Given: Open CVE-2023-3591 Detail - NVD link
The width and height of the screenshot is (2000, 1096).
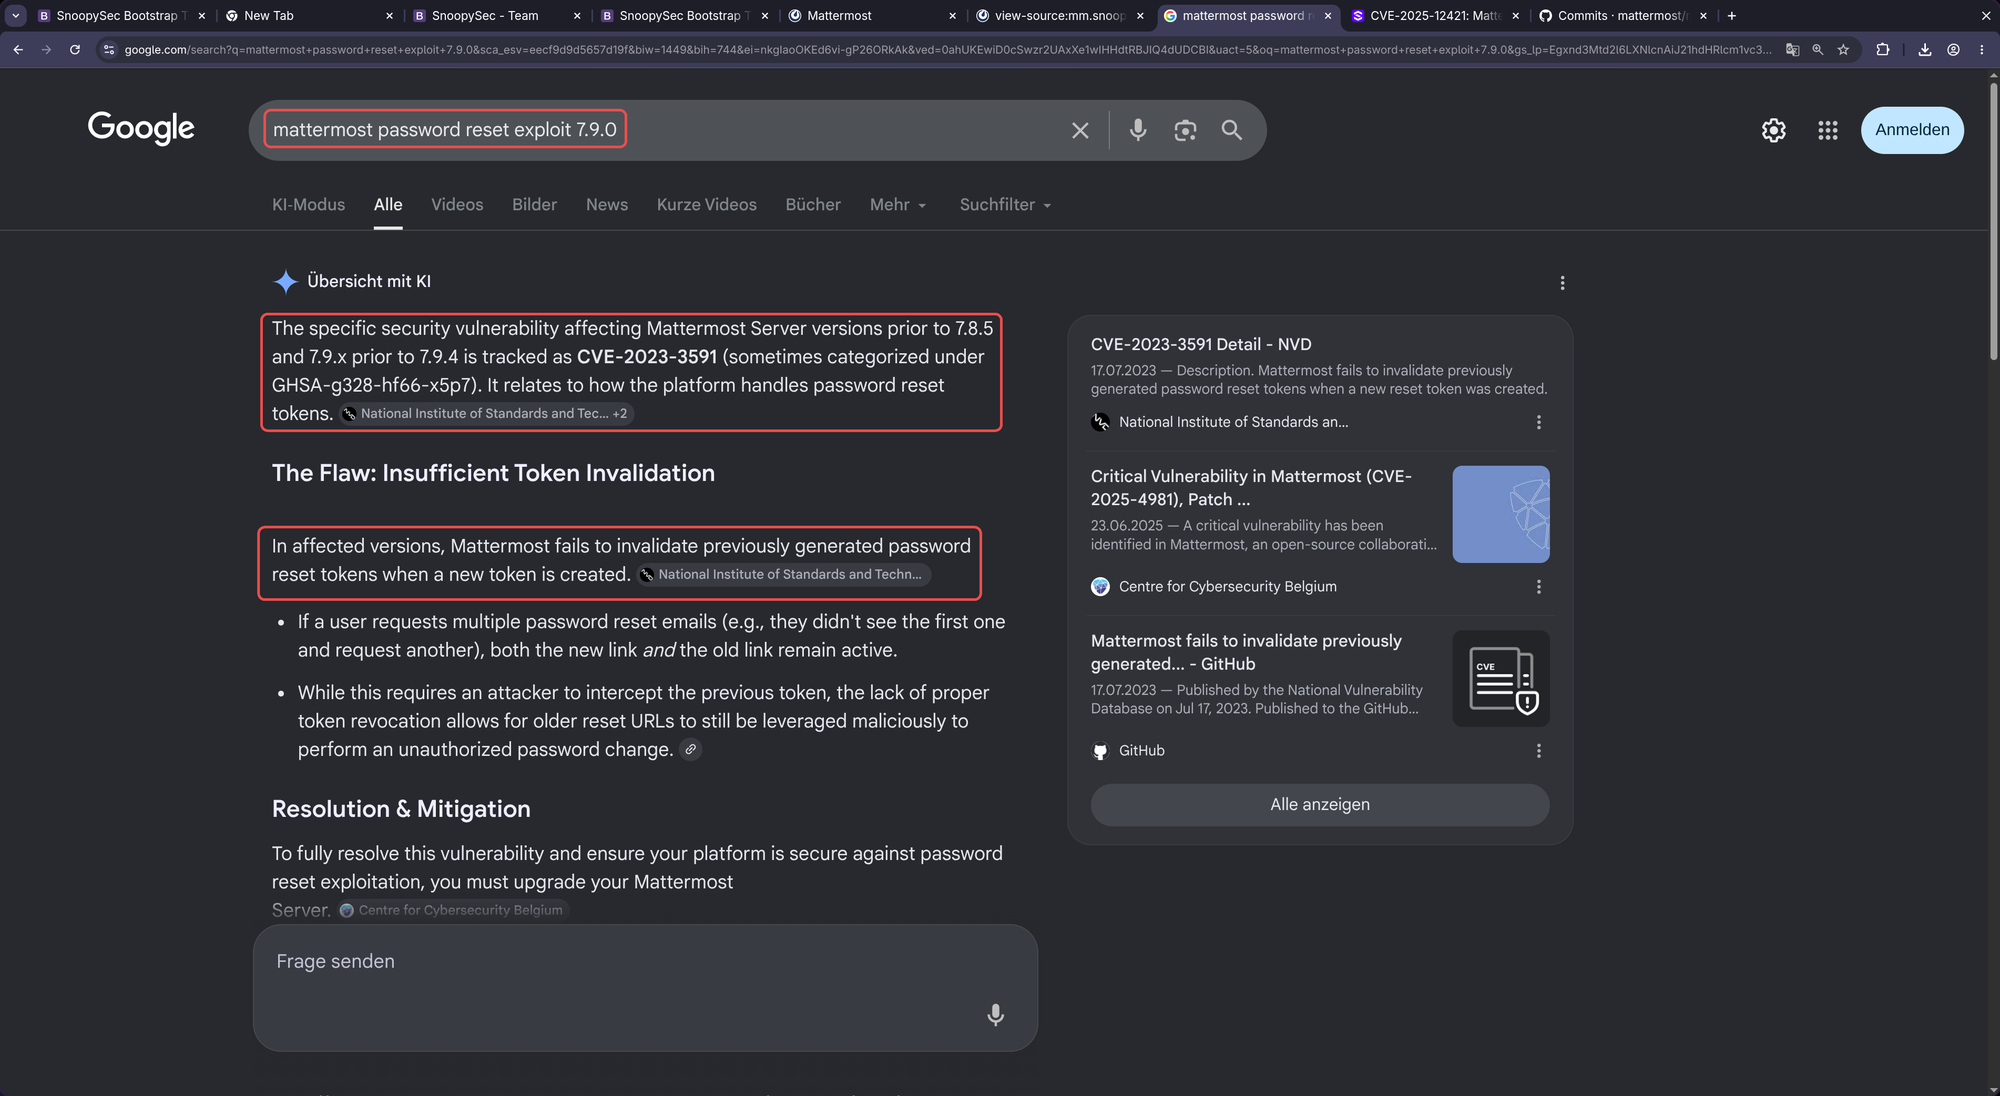Looking at the screenshot, I should [x=1201, y=344].
